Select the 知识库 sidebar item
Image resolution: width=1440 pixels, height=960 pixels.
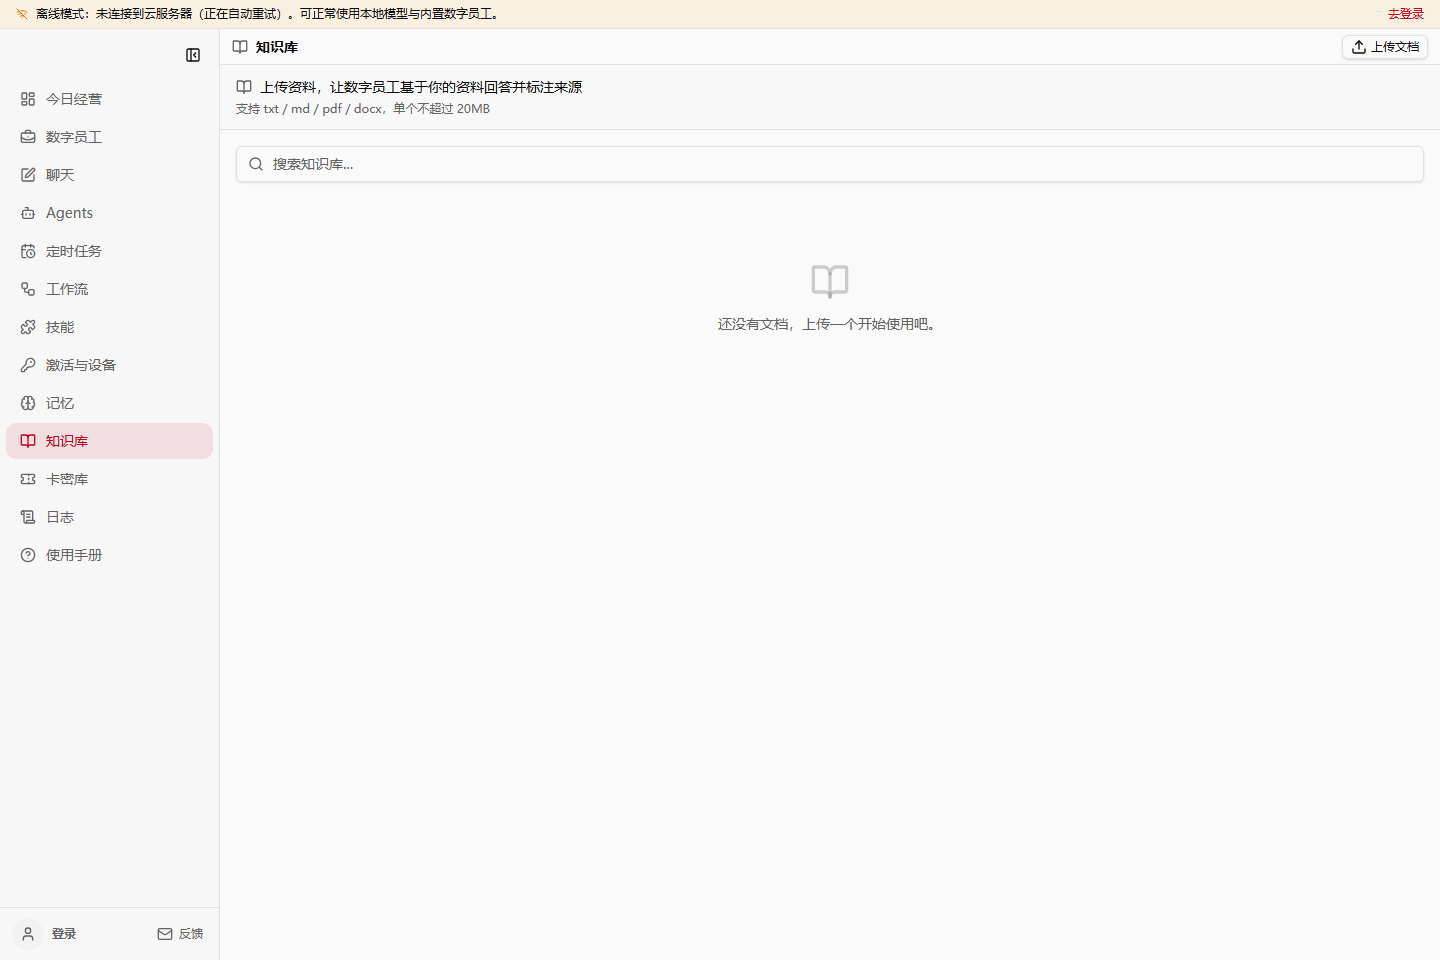[x=109, y=441]
